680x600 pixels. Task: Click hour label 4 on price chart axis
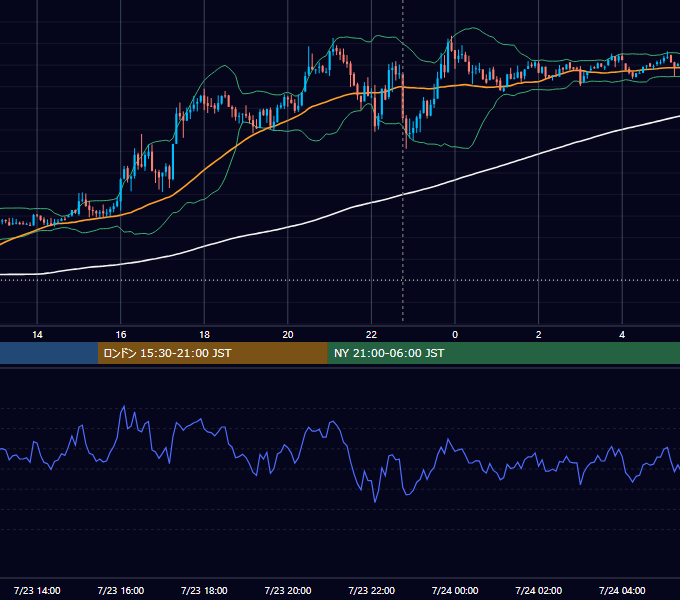pos(622,335)
